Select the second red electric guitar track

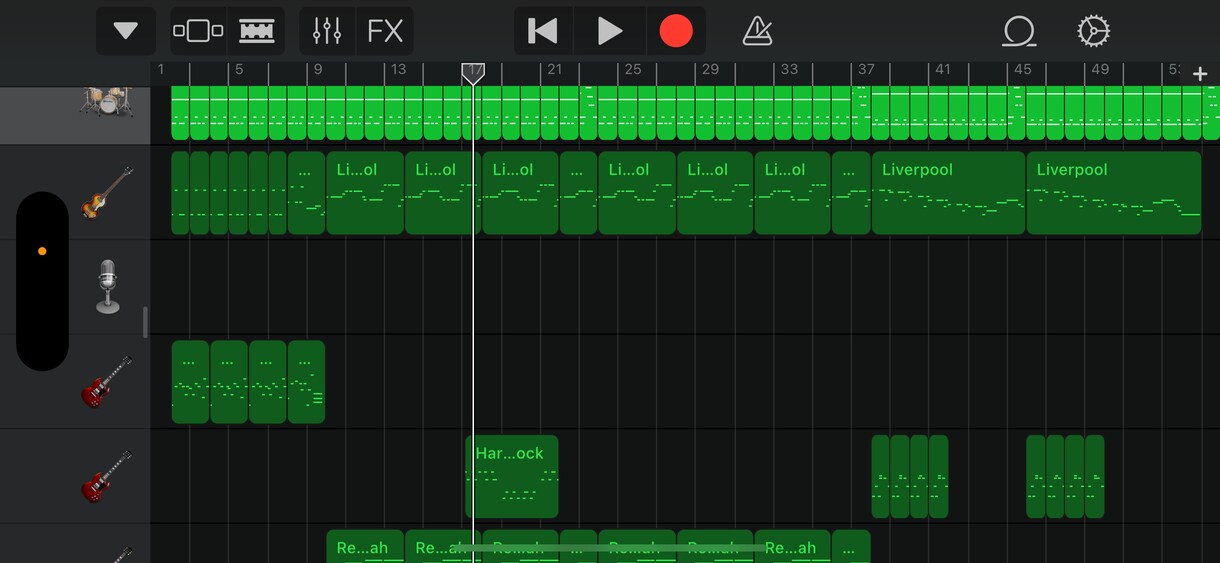click(x=107, y=476)
